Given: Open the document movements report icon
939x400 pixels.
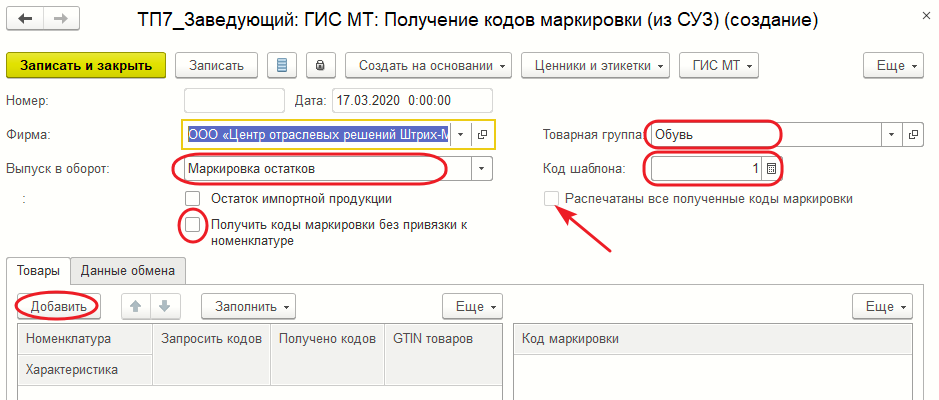Looking at the screenshot, I should (281, 66).
